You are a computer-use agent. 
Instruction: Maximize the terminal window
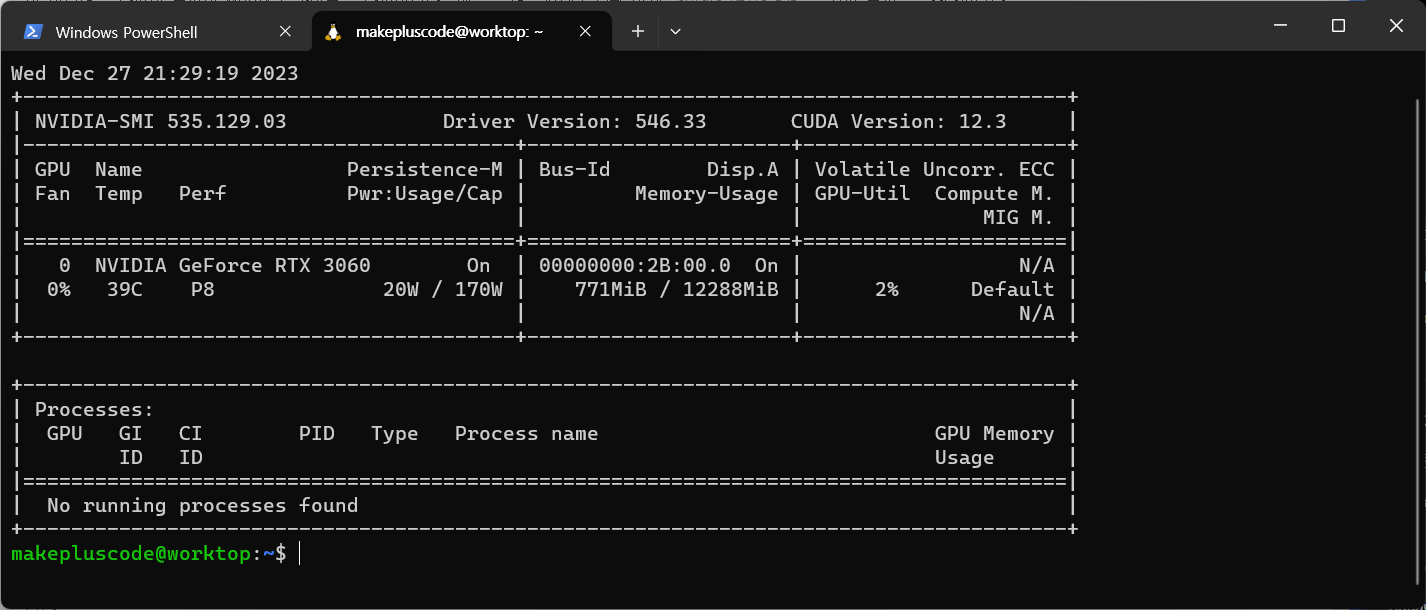click(x=1338, y=26)
